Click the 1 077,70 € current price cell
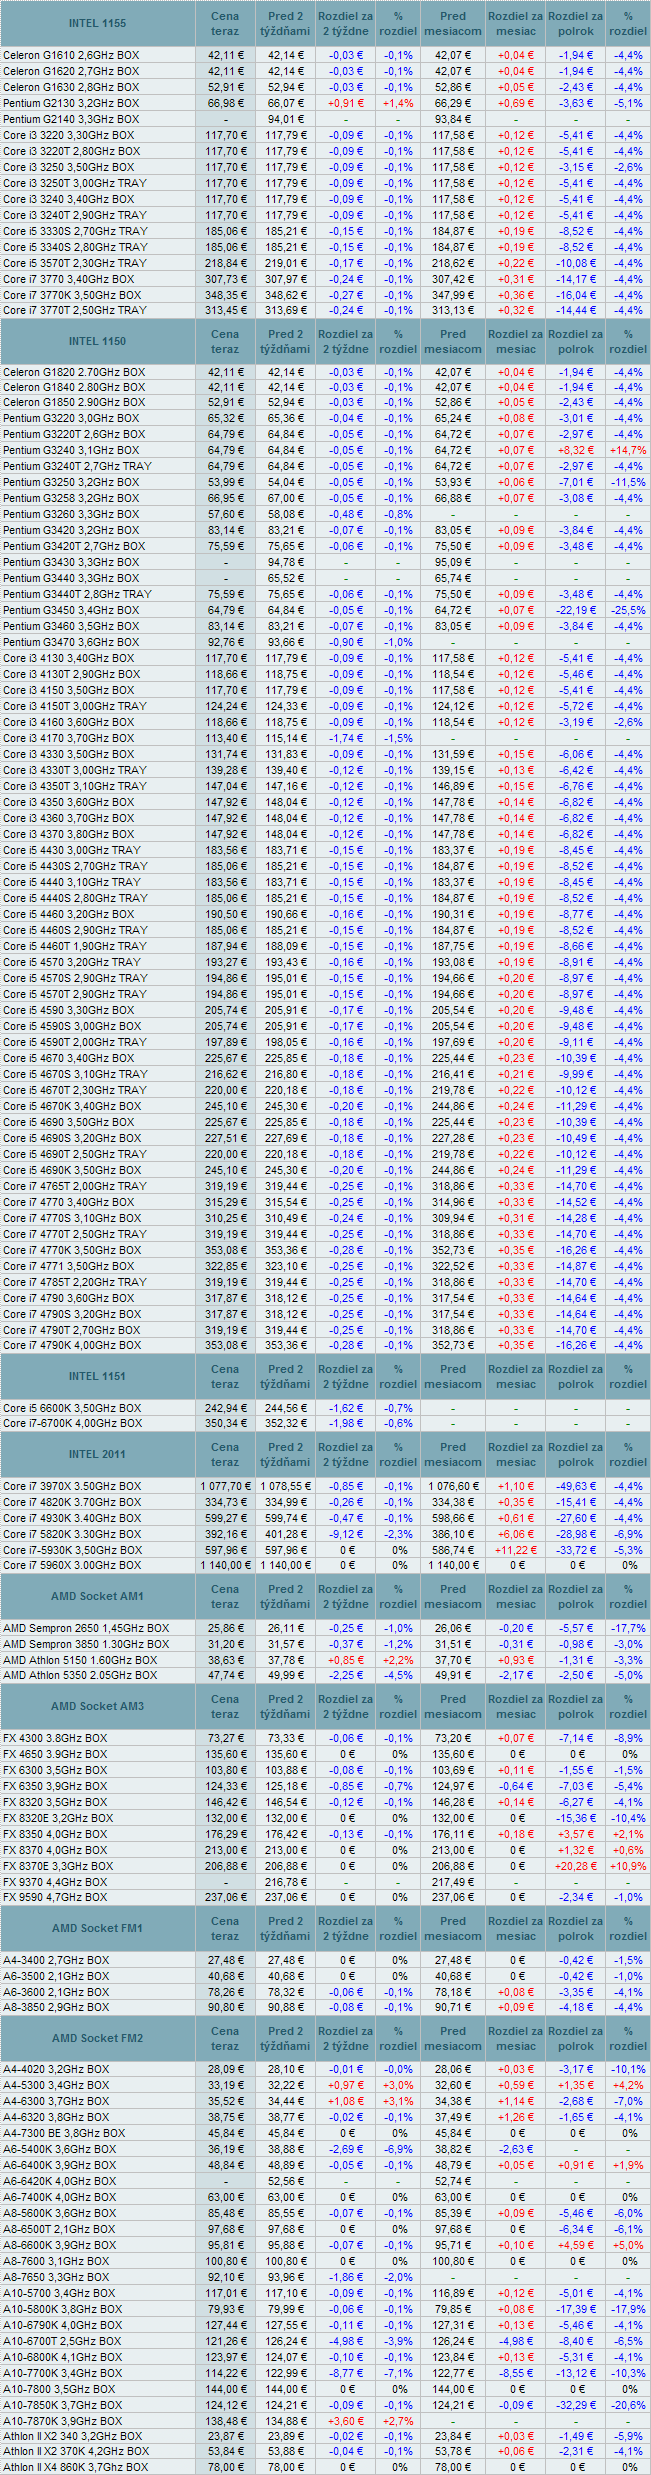This screenshot has width=651, height=2475. (x=225, y=1486)
